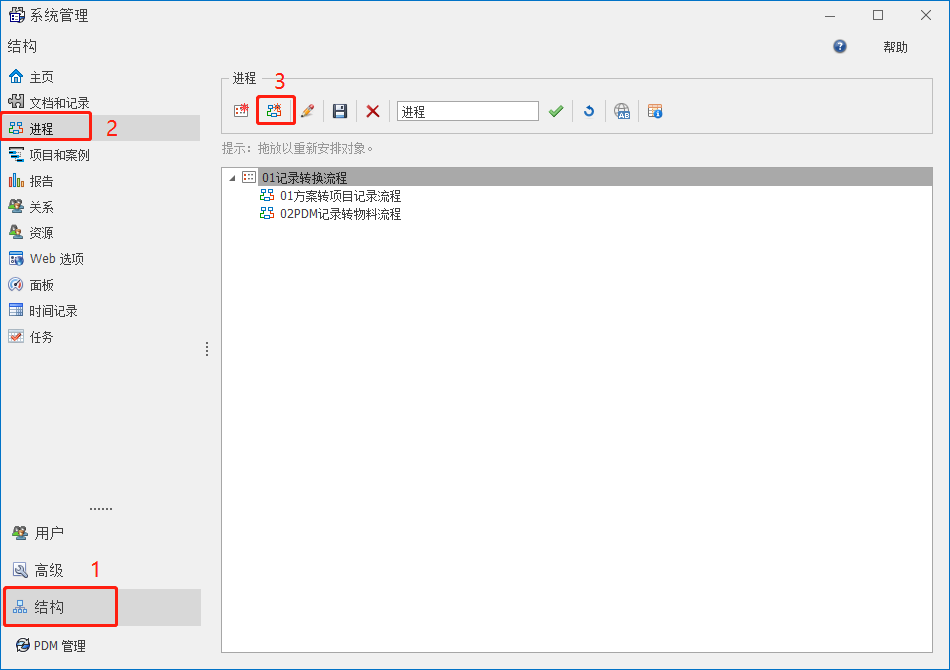Select the 02PDM记录转物料流程 process
The height and width of the screenshot is (670, 950).
(340, 214)
